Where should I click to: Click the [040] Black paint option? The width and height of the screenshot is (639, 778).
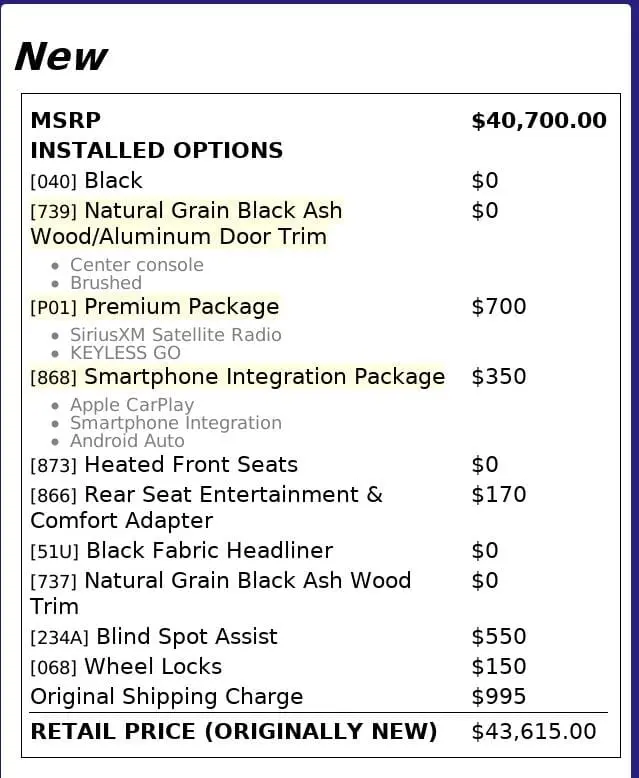pos(112,181)
